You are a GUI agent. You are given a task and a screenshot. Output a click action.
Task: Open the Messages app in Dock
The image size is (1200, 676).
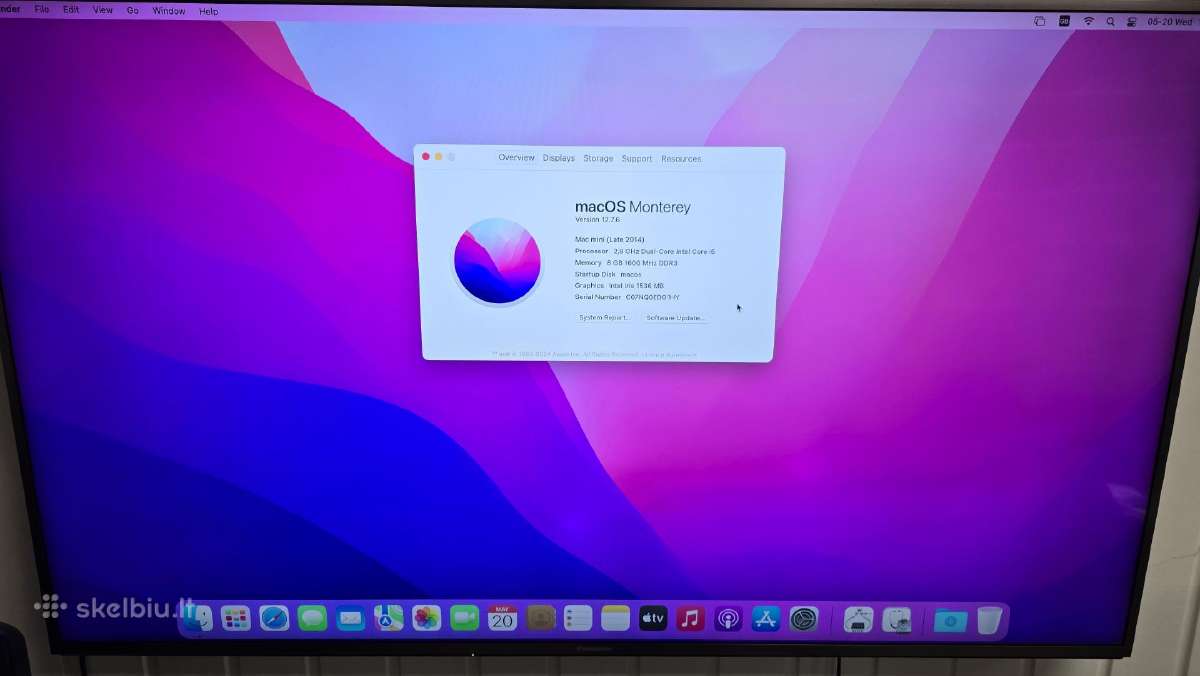312,618
